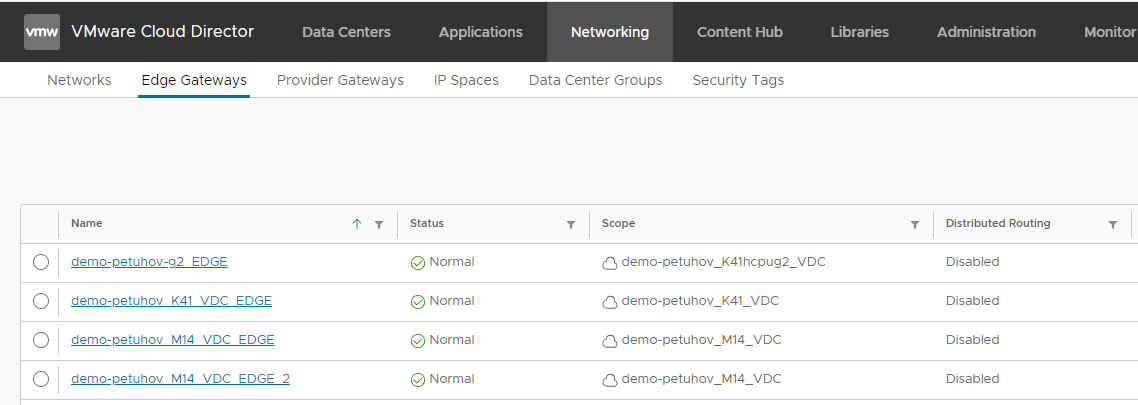The width and height of the screenshot is (1138, 405).
Task: Click the cloud icon beside demo-petuhov_K41_VDC scope
Action: click(x=609, y=302)
